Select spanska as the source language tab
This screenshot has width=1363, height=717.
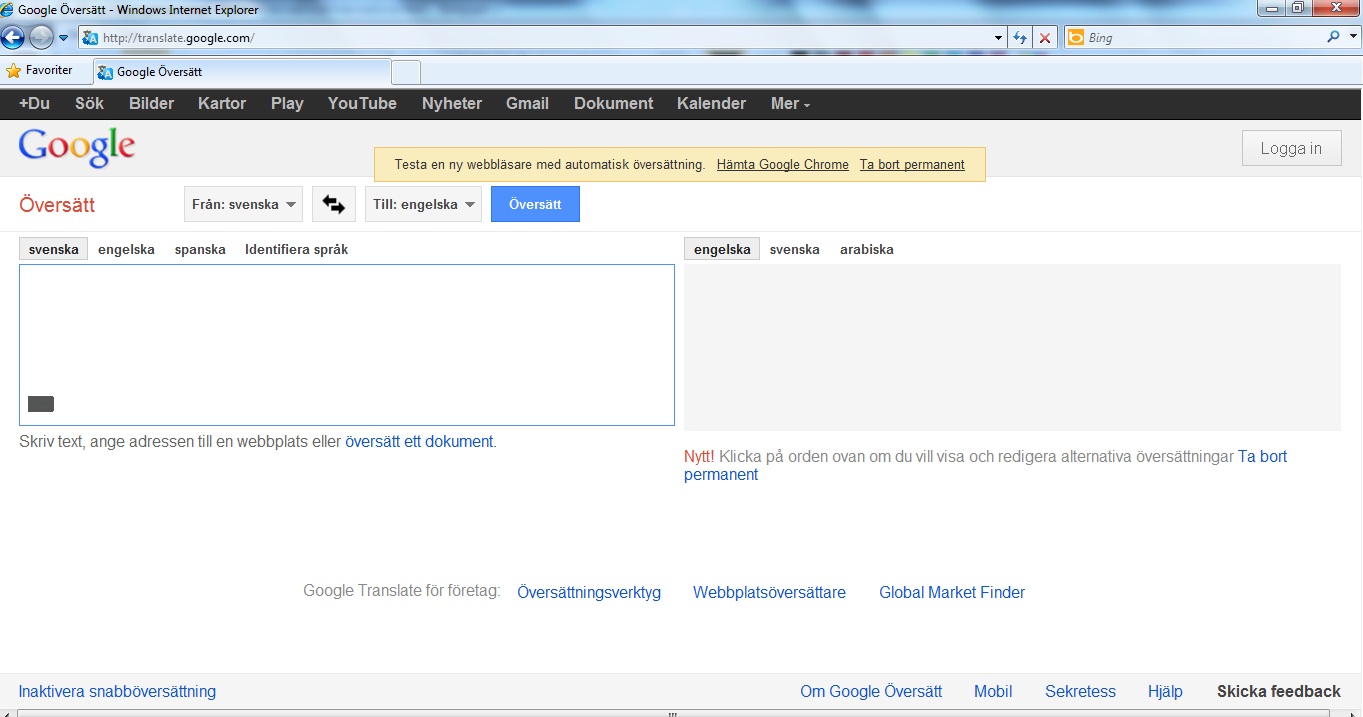tap(200, 249)
